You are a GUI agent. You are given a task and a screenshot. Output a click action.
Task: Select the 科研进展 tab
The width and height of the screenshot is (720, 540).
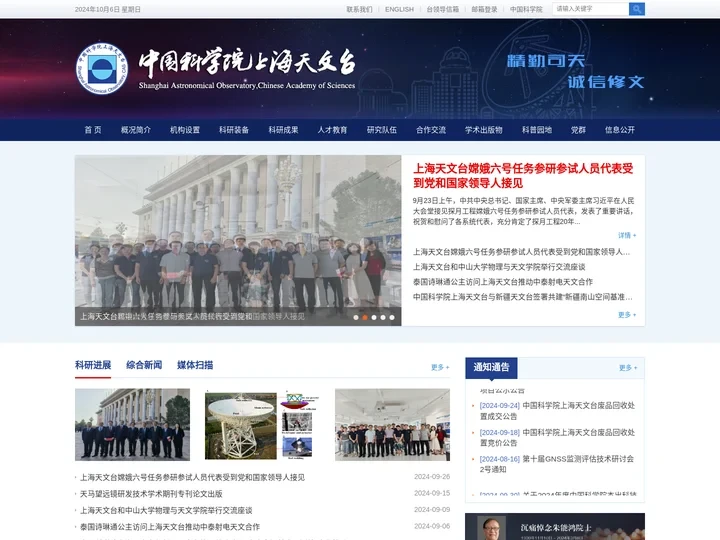coord(93,365)
